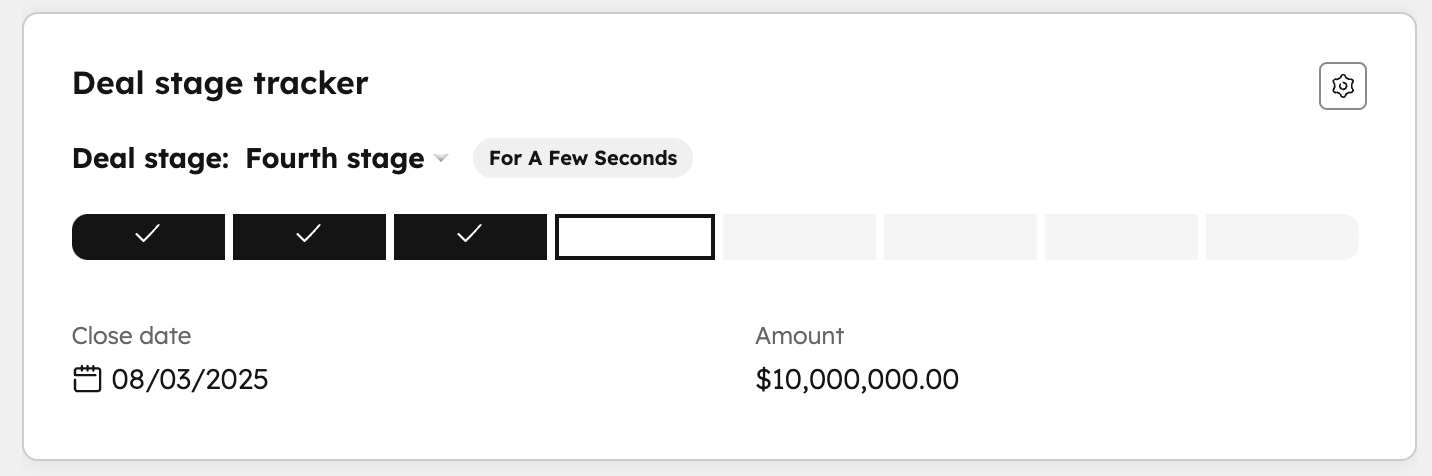Click the For A Few Seconds badge
This screenshot has width=1432, height=476.
tap(583, 158)
